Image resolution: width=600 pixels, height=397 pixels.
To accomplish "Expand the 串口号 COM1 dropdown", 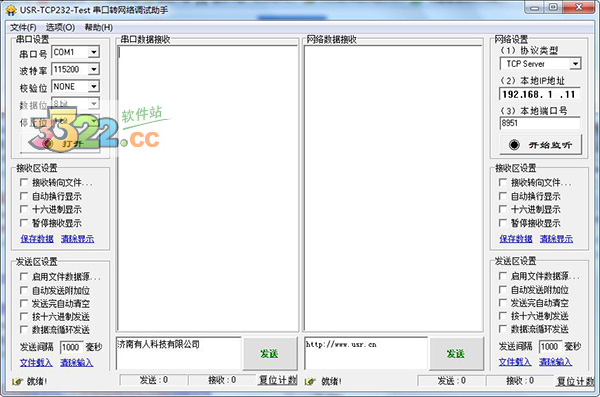I will (x=94, y=52).
